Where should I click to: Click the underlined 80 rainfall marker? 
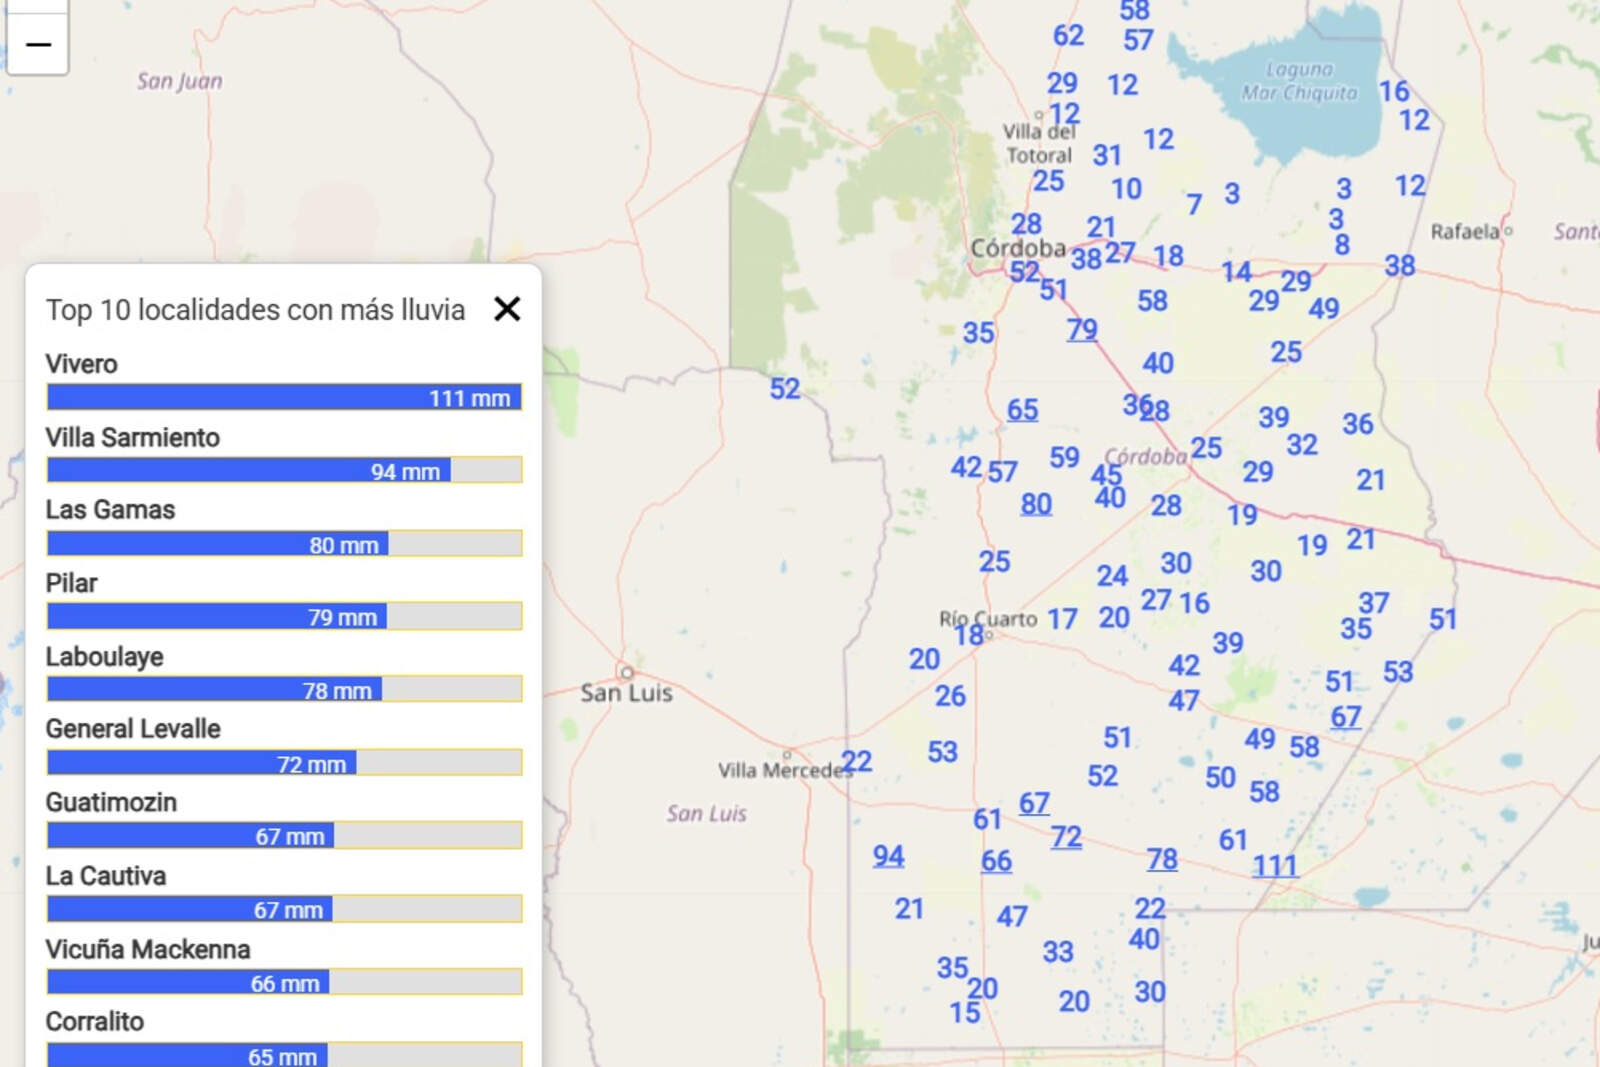point(1036,504)
